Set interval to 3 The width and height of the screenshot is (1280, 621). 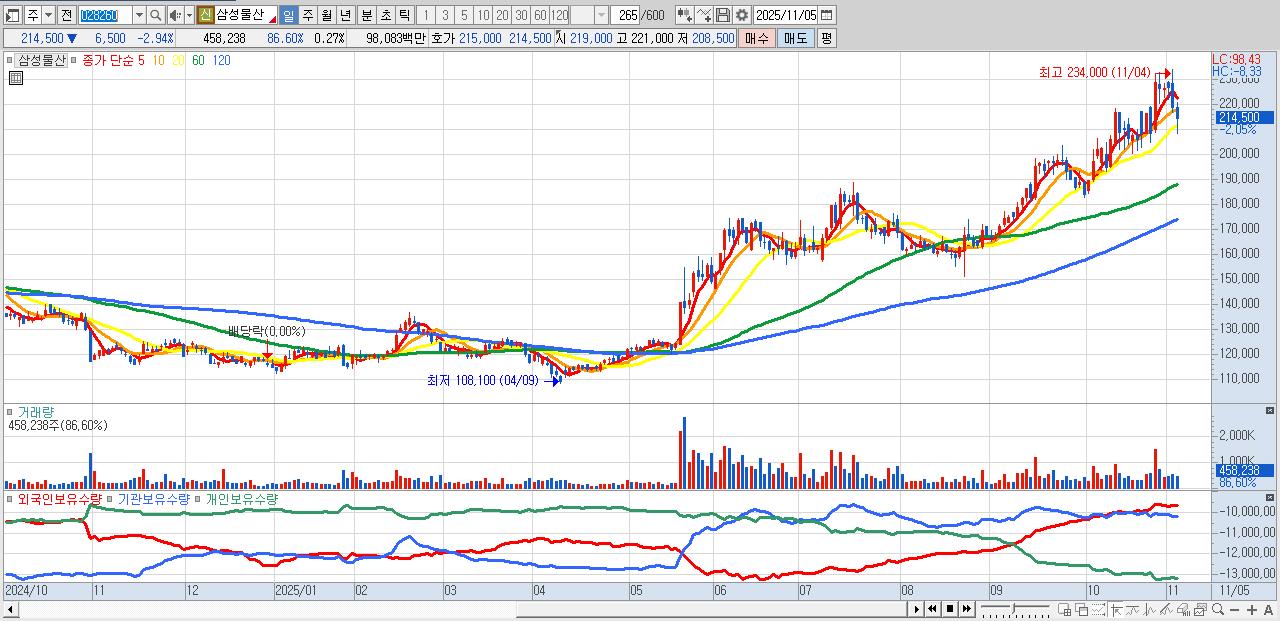coord(445,15)
